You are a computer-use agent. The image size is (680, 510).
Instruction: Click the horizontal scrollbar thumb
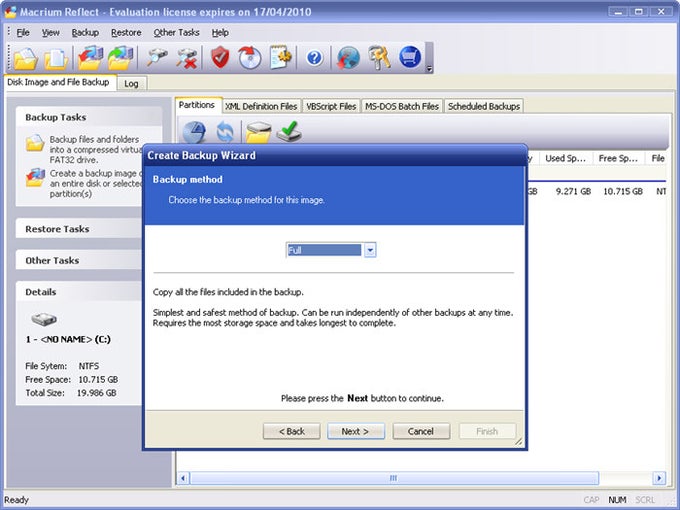pos(394,478)
